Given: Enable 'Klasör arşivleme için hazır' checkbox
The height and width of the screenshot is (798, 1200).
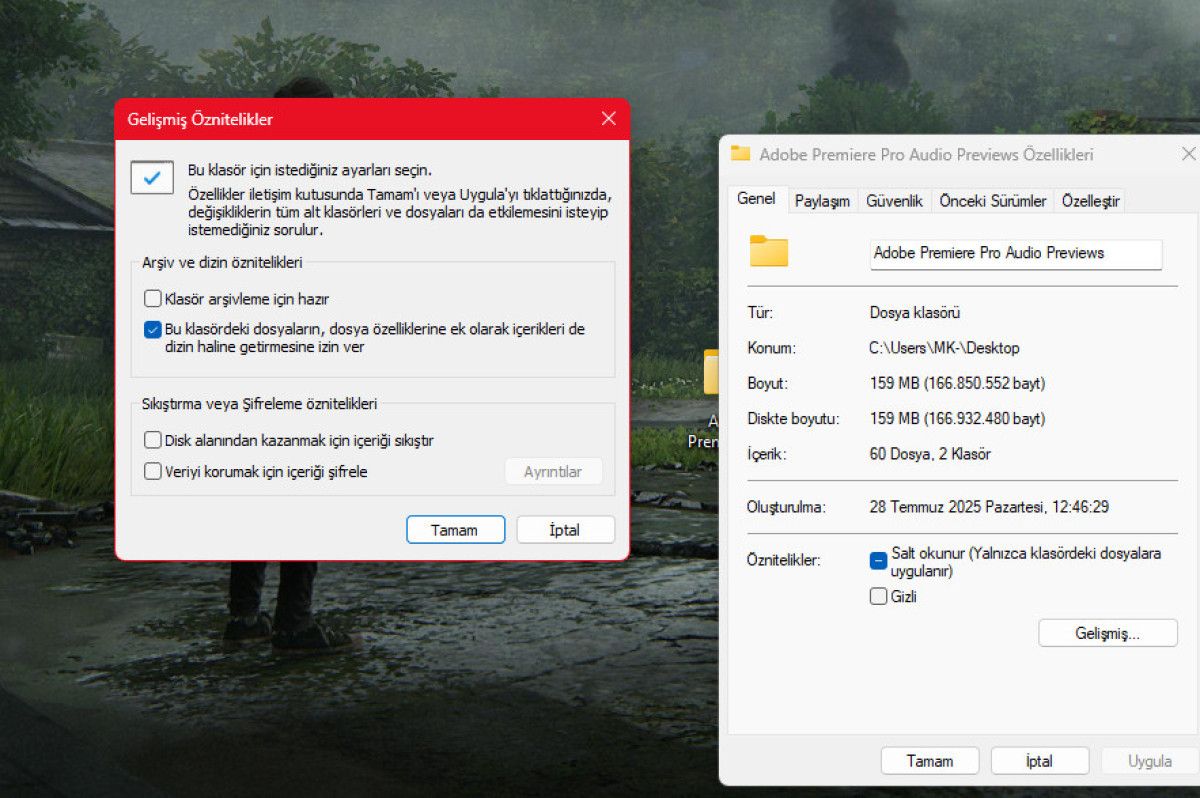Looking at the screenshot, I should point(153,298).
